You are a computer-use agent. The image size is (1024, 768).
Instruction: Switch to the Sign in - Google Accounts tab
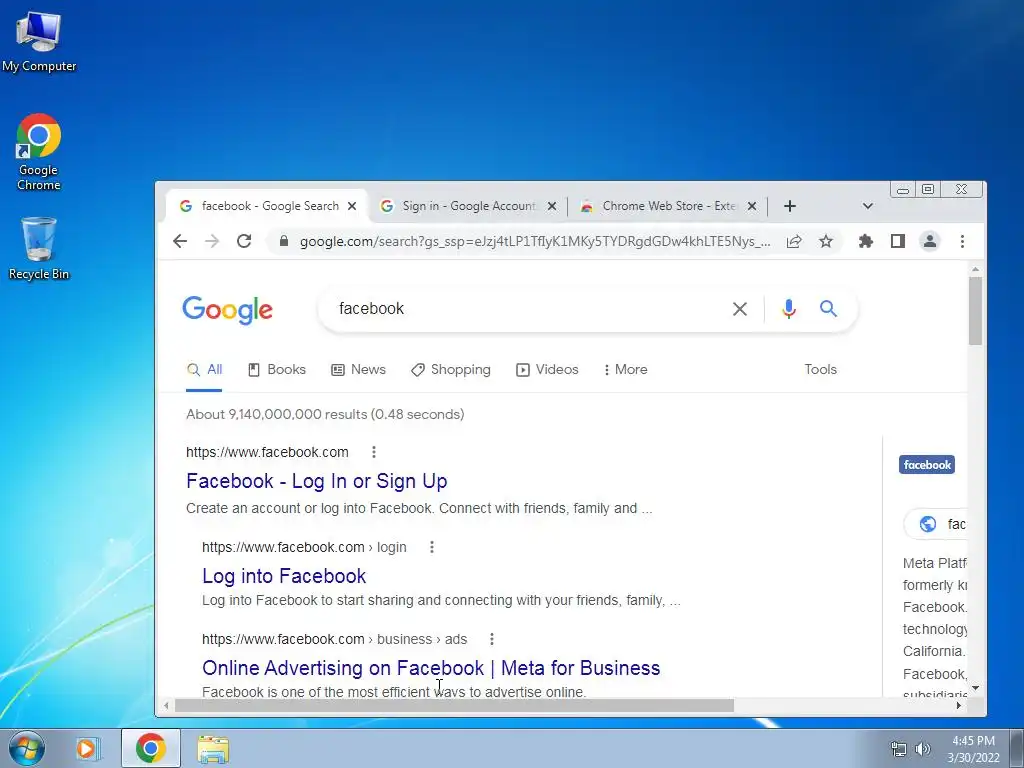[x=468, y=206]
